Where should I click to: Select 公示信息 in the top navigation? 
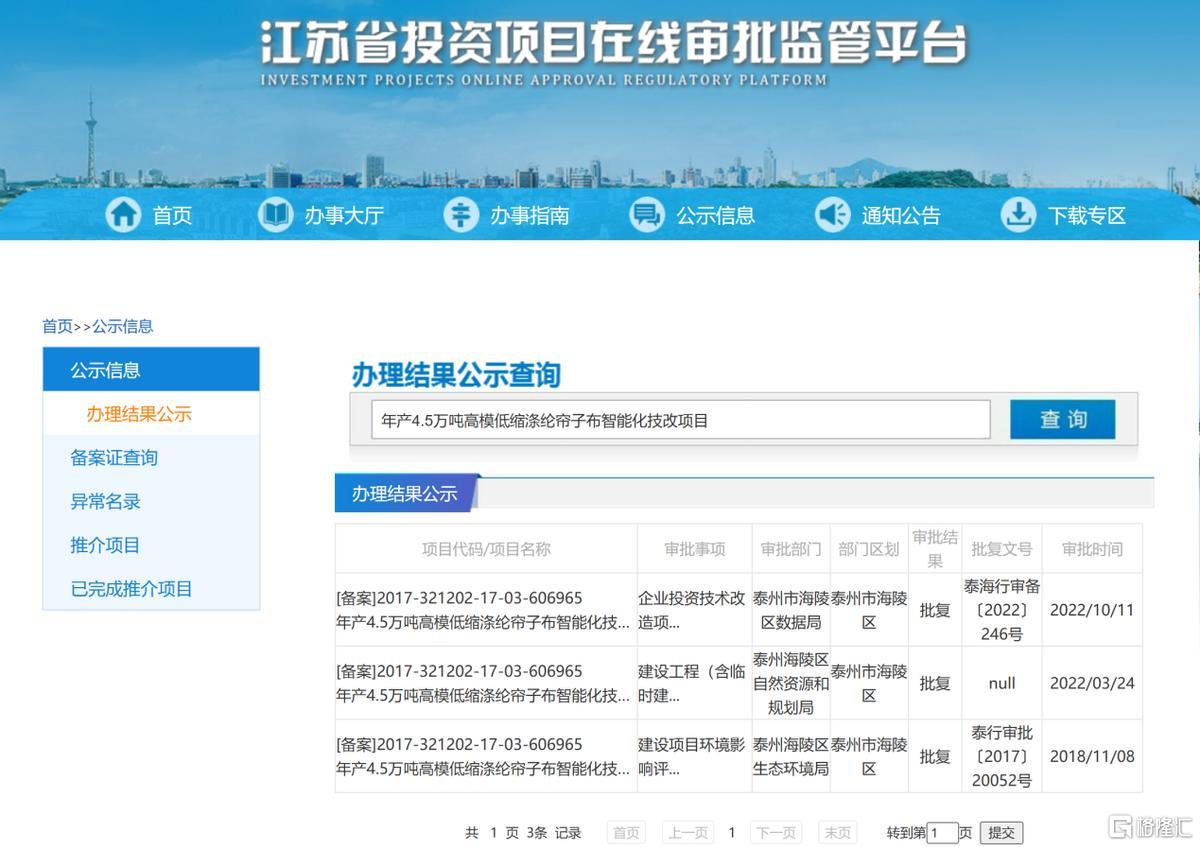click(715, 215)
